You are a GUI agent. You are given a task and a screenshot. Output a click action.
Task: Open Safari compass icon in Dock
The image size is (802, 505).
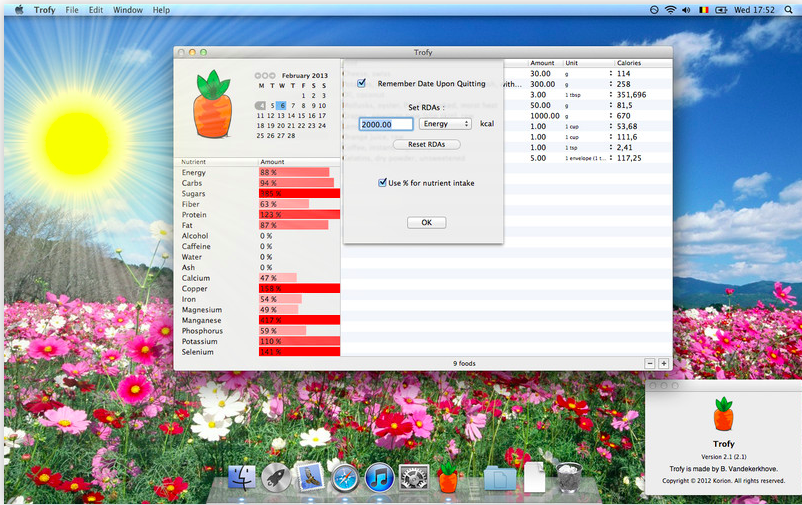tap(345, 478)
